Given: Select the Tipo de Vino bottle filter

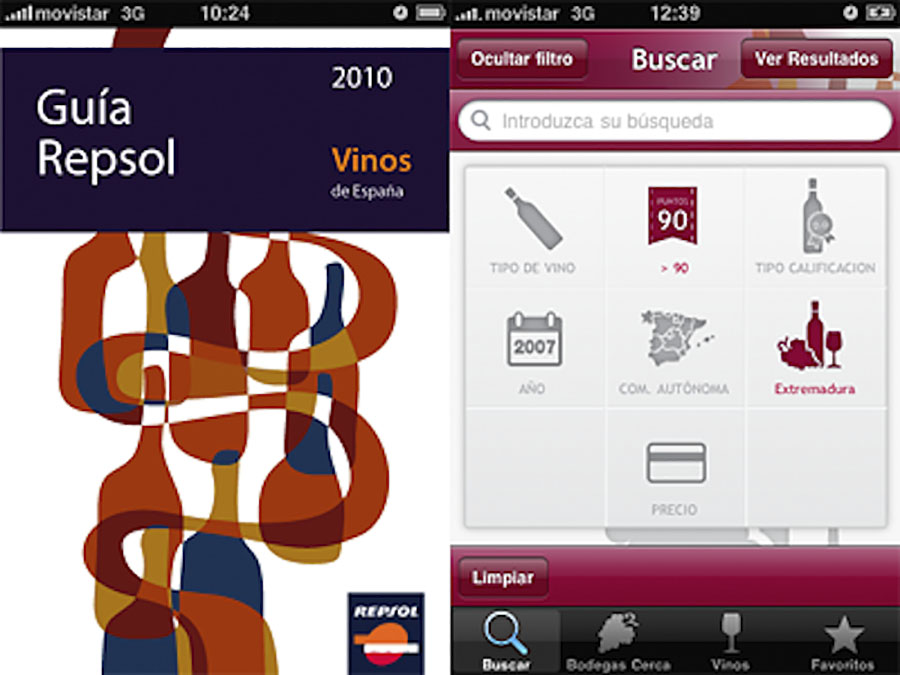Looking at the screenshot, I should click(533, 229).
